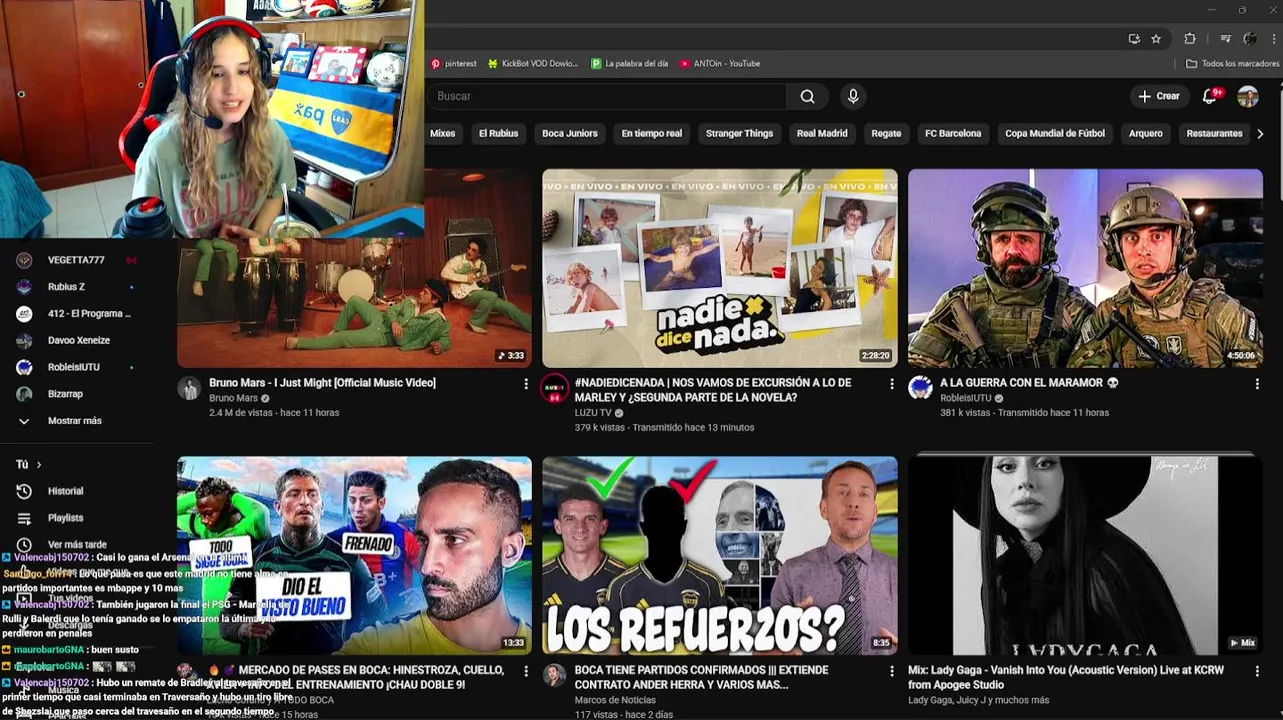Play LOS REFUERZOS? video thumbnail
The image size is (1283, 720).
720,555
